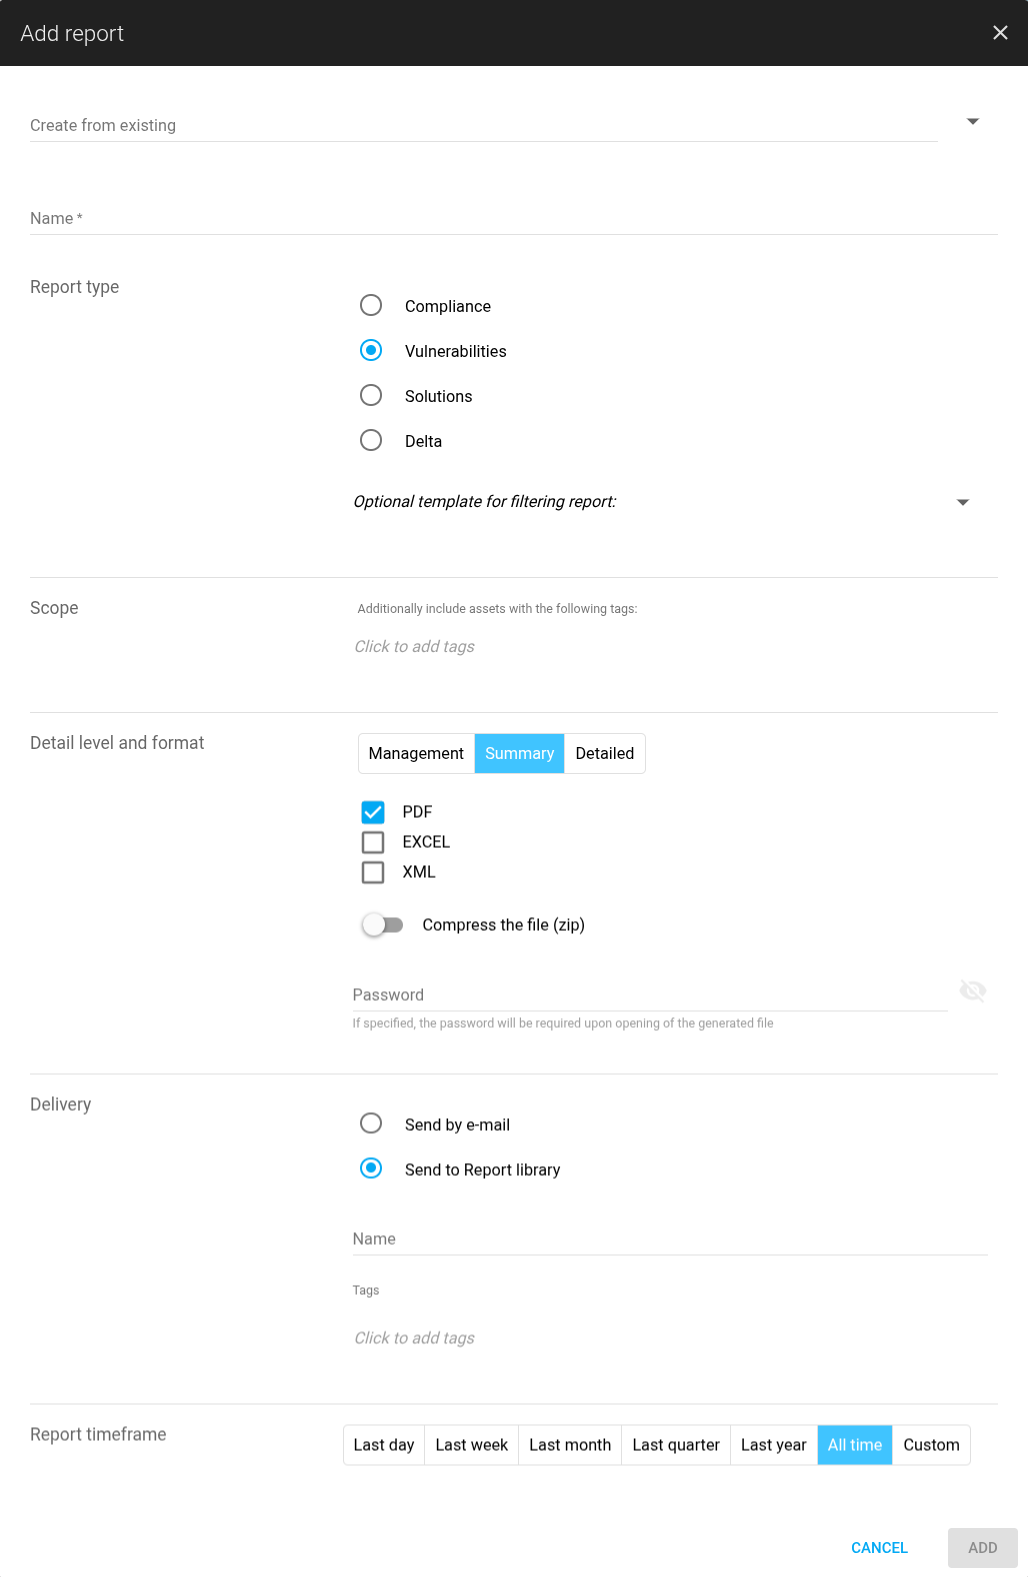Switch detail level to Management
1028x1577 pixels.
[416, 754]
